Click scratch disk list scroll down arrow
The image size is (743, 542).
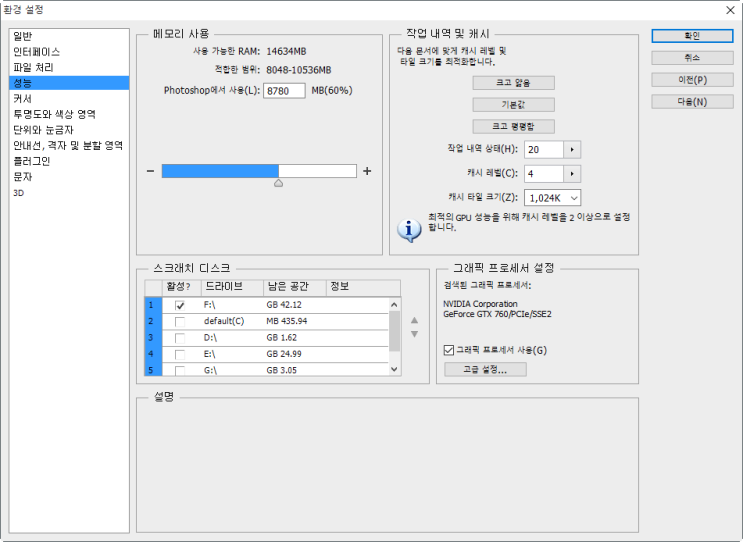click(x=394, y=370)
